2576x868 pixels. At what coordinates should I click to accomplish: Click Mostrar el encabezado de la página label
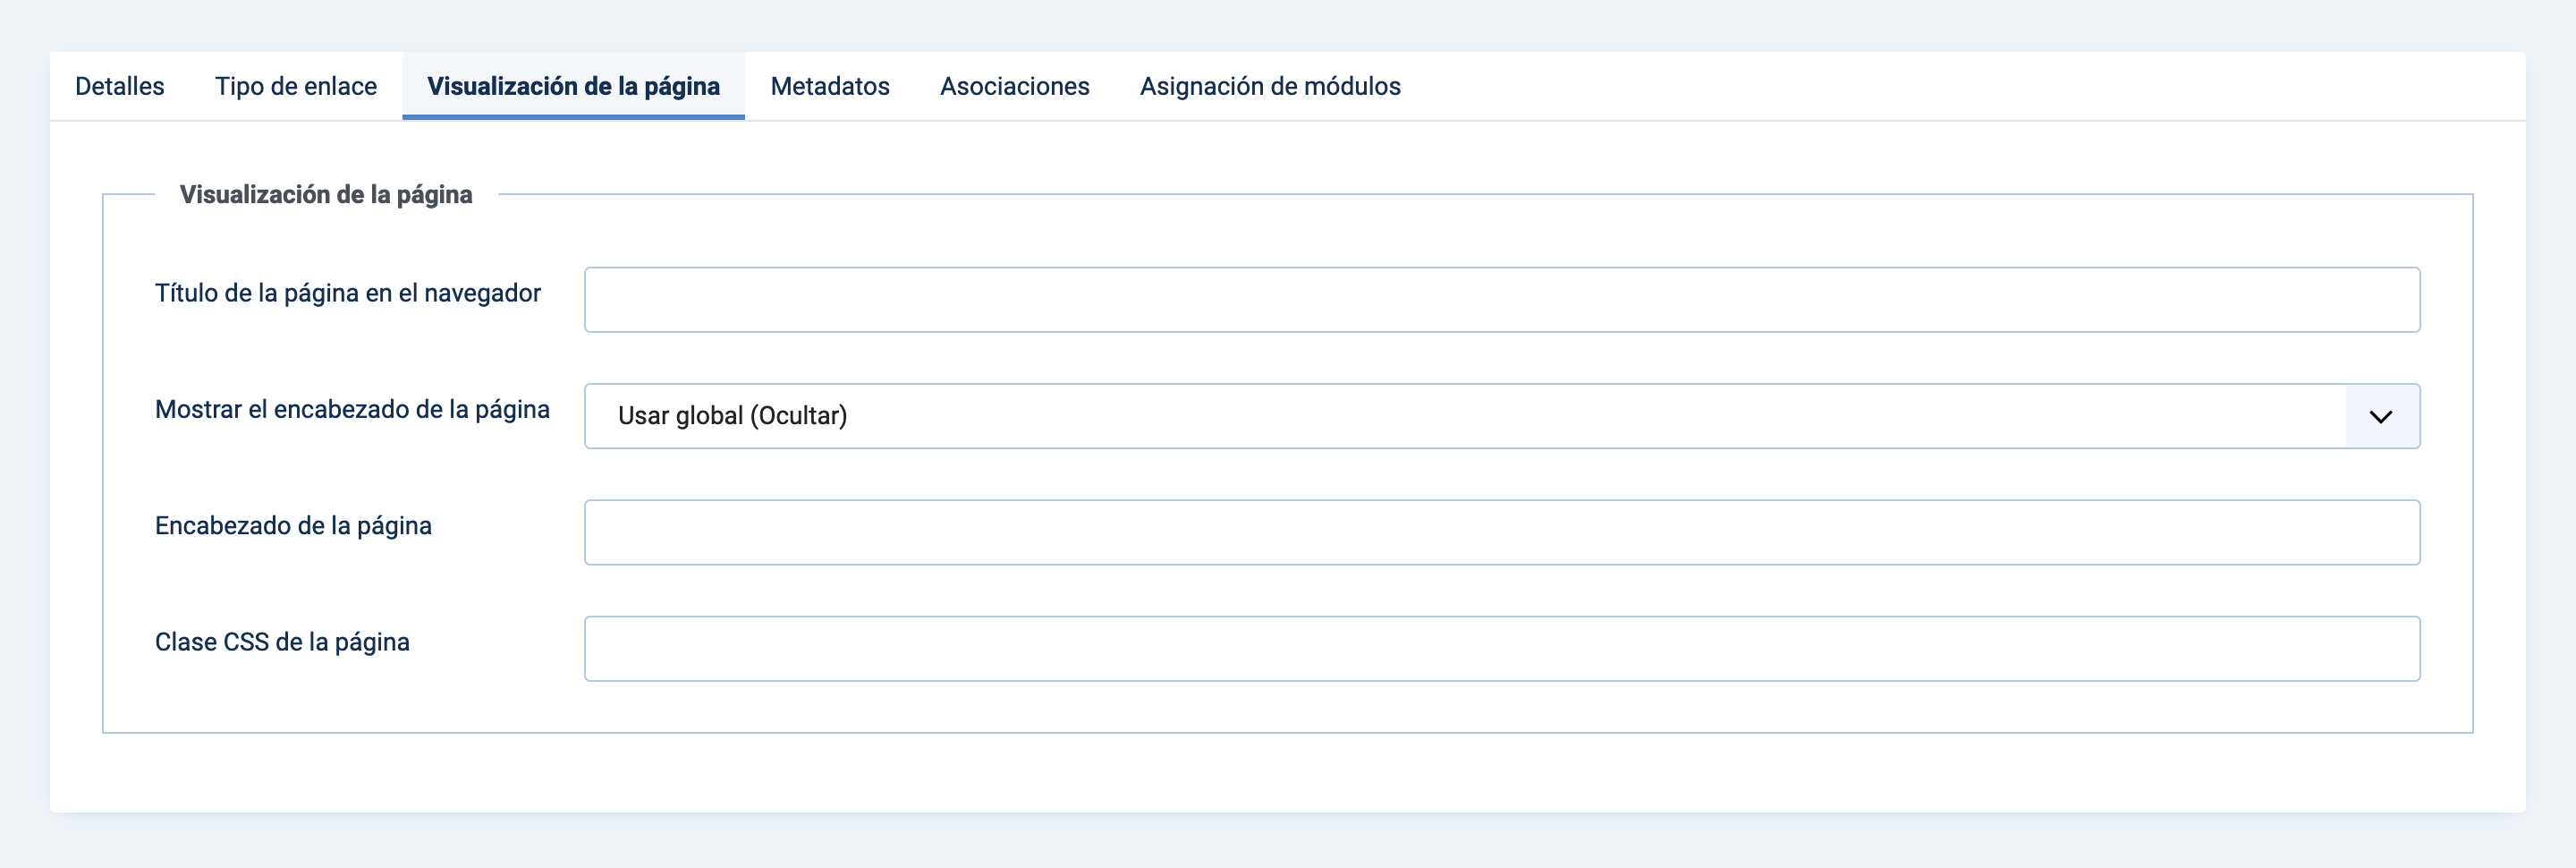point(352,409)
